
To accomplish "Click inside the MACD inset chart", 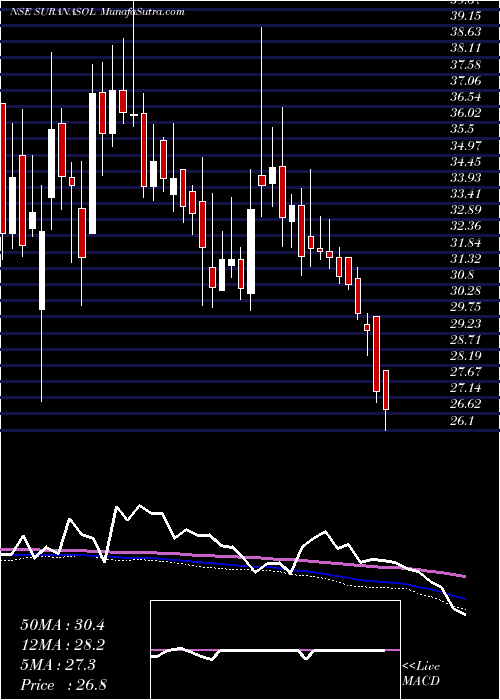I will [275, 650].
